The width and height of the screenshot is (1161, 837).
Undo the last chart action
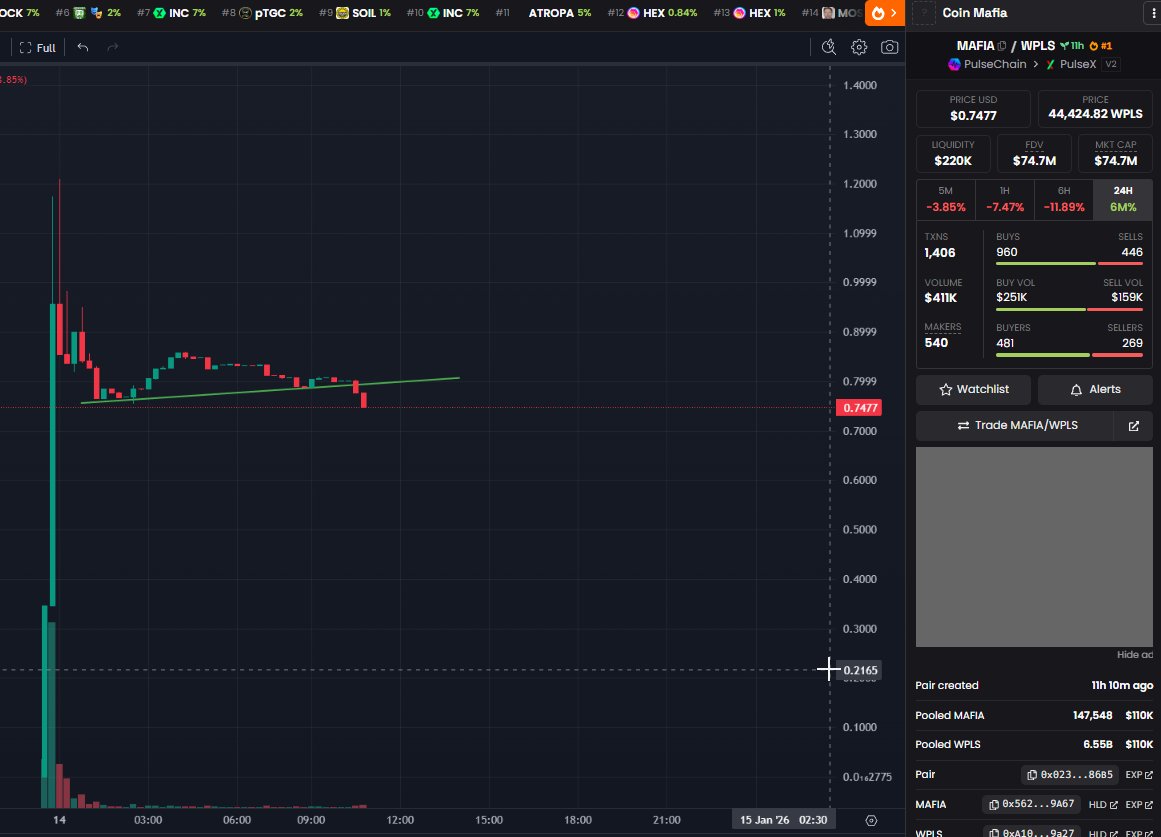pos(83,47)
